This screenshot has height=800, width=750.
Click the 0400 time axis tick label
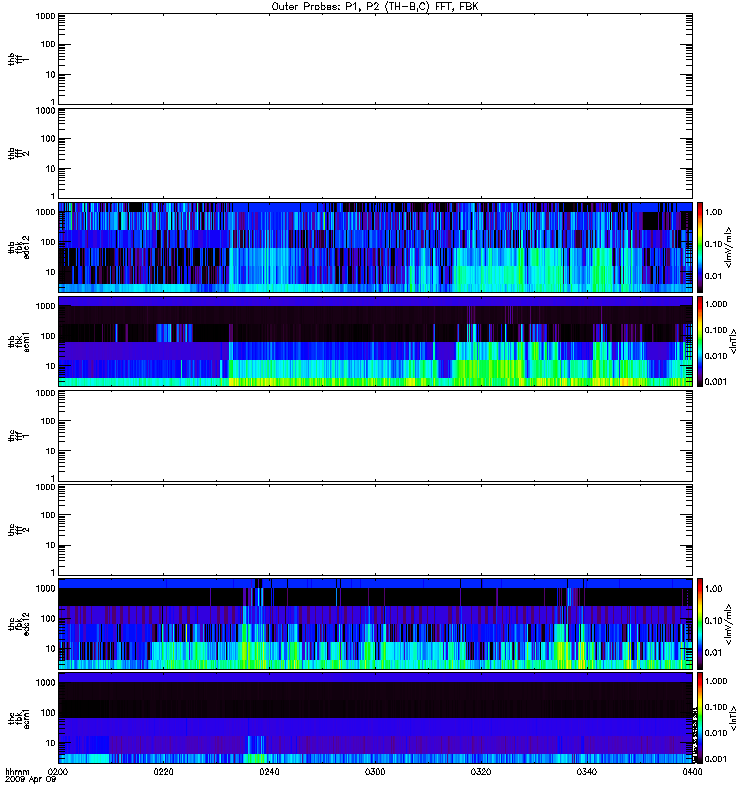click(x=692, y=772)
